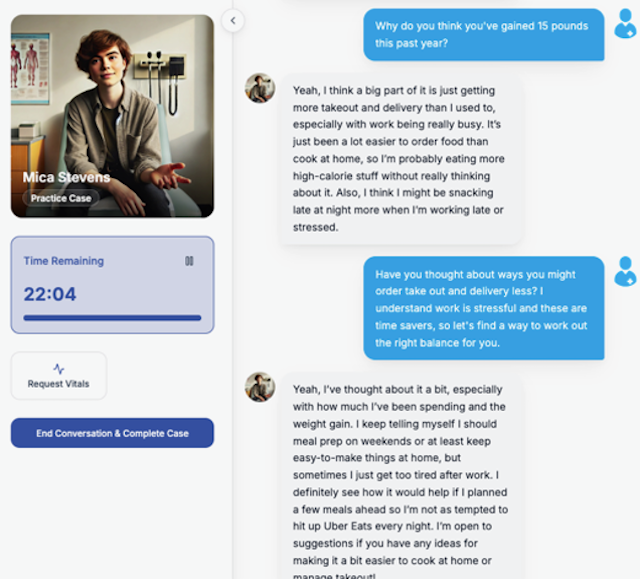The image size is (640, 580).
Task: Click the Practice Case badge
Action: pos(61,198)
